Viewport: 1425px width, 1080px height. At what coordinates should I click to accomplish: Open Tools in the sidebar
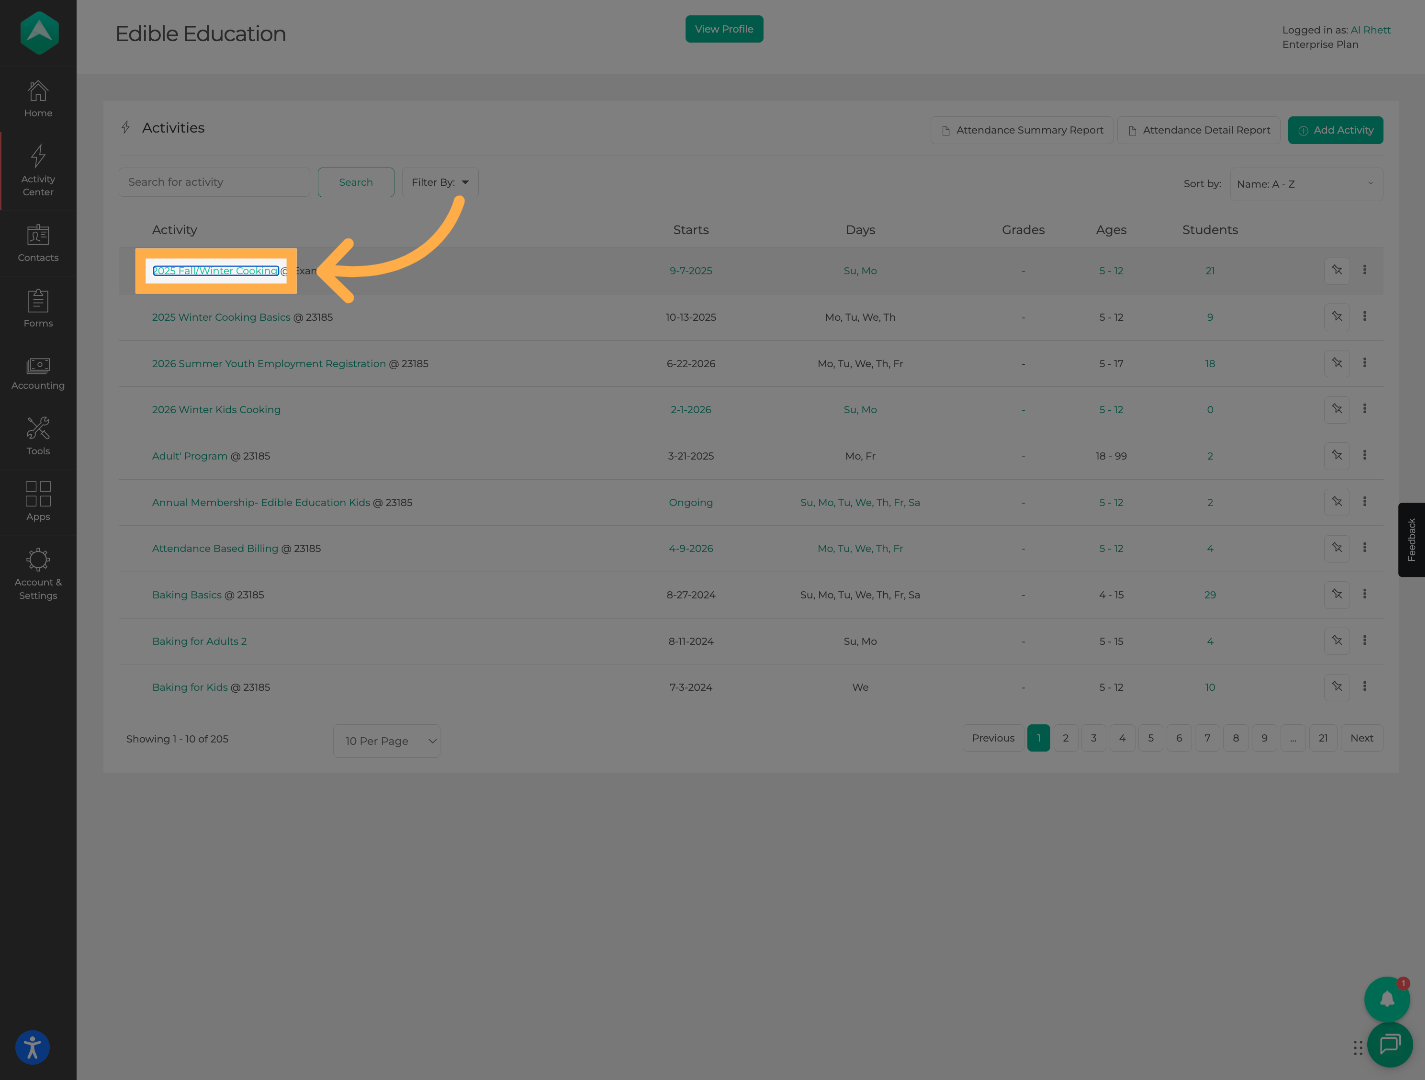coord(38,436)
